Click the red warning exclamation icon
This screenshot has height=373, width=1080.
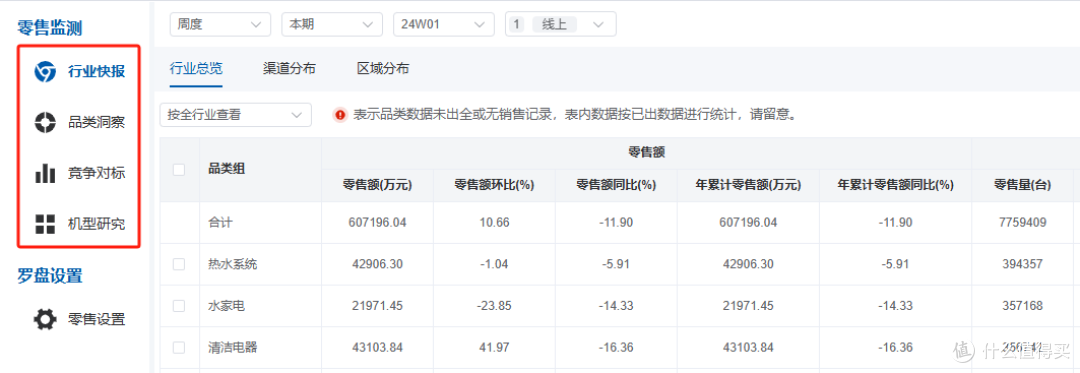click(340, 115)
